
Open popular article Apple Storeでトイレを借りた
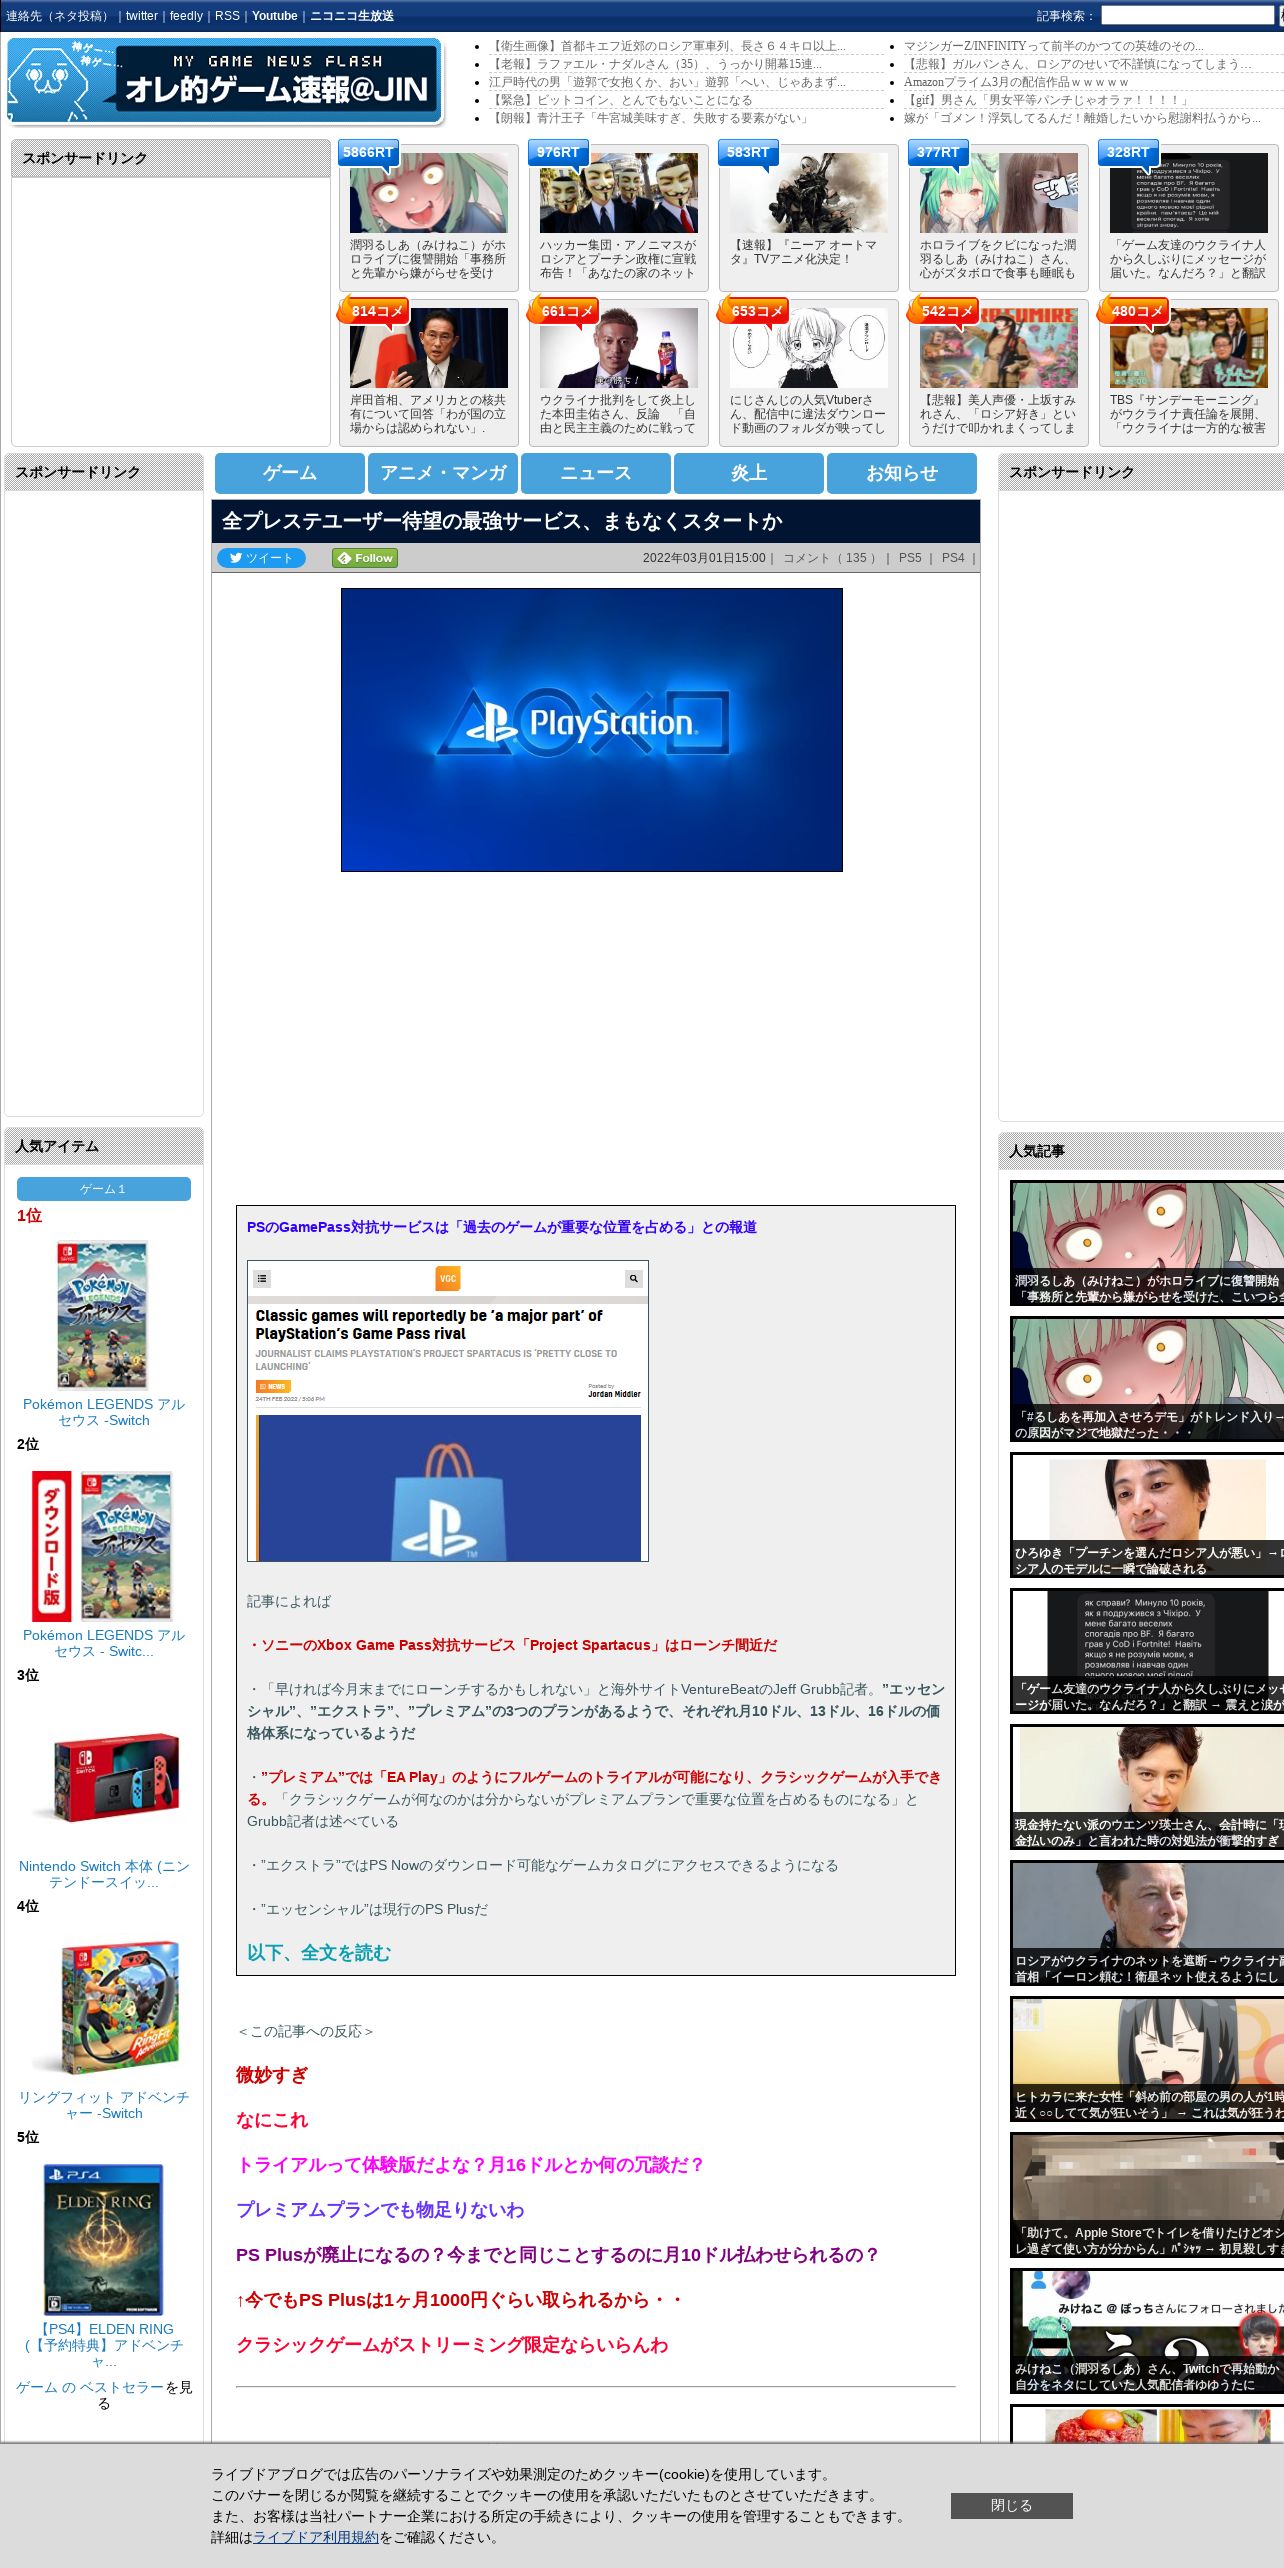pos(1147,2195)
